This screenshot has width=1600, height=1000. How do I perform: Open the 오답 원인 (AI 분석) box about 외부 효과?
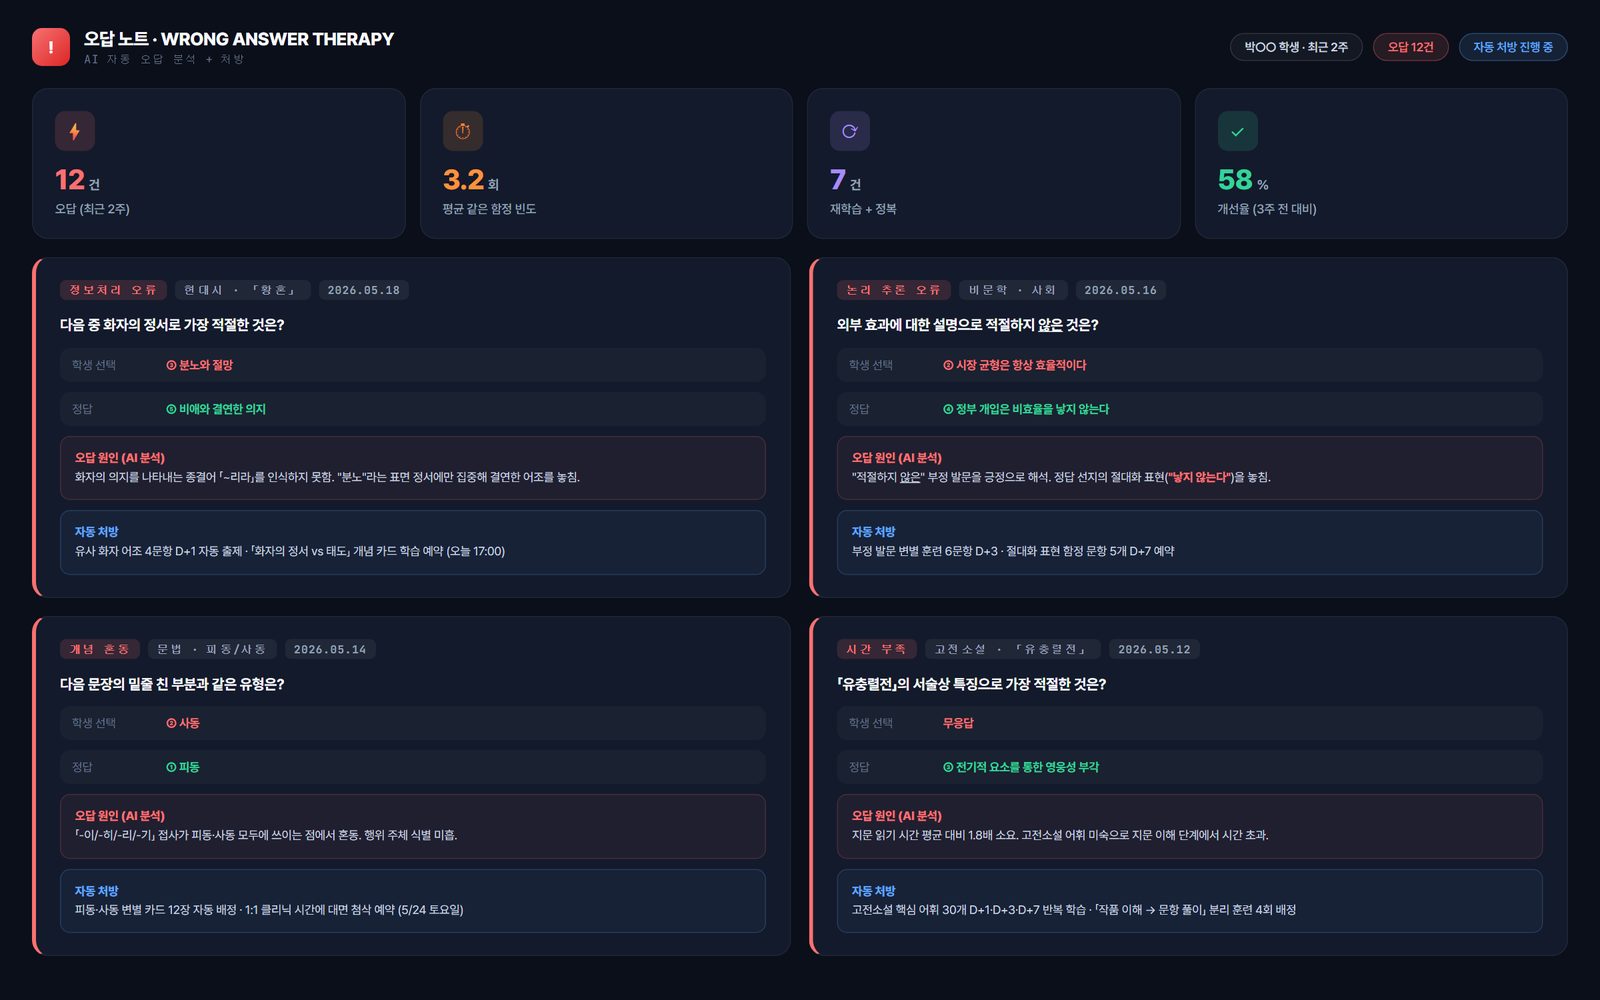click(x=1190, y=468)
